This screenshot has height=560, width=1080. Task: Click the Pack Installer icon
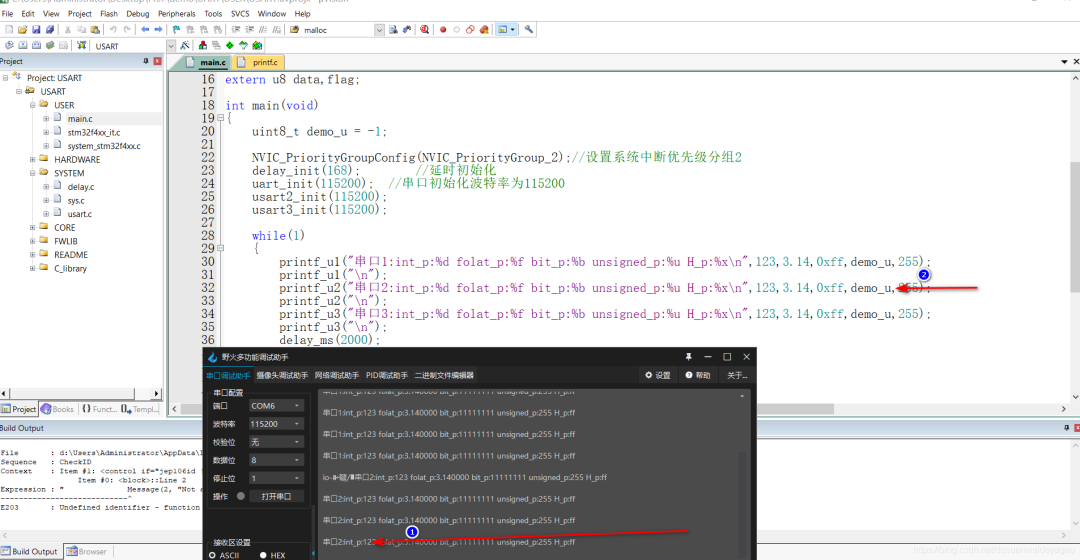pyautogui.click(x=257, y=45)
